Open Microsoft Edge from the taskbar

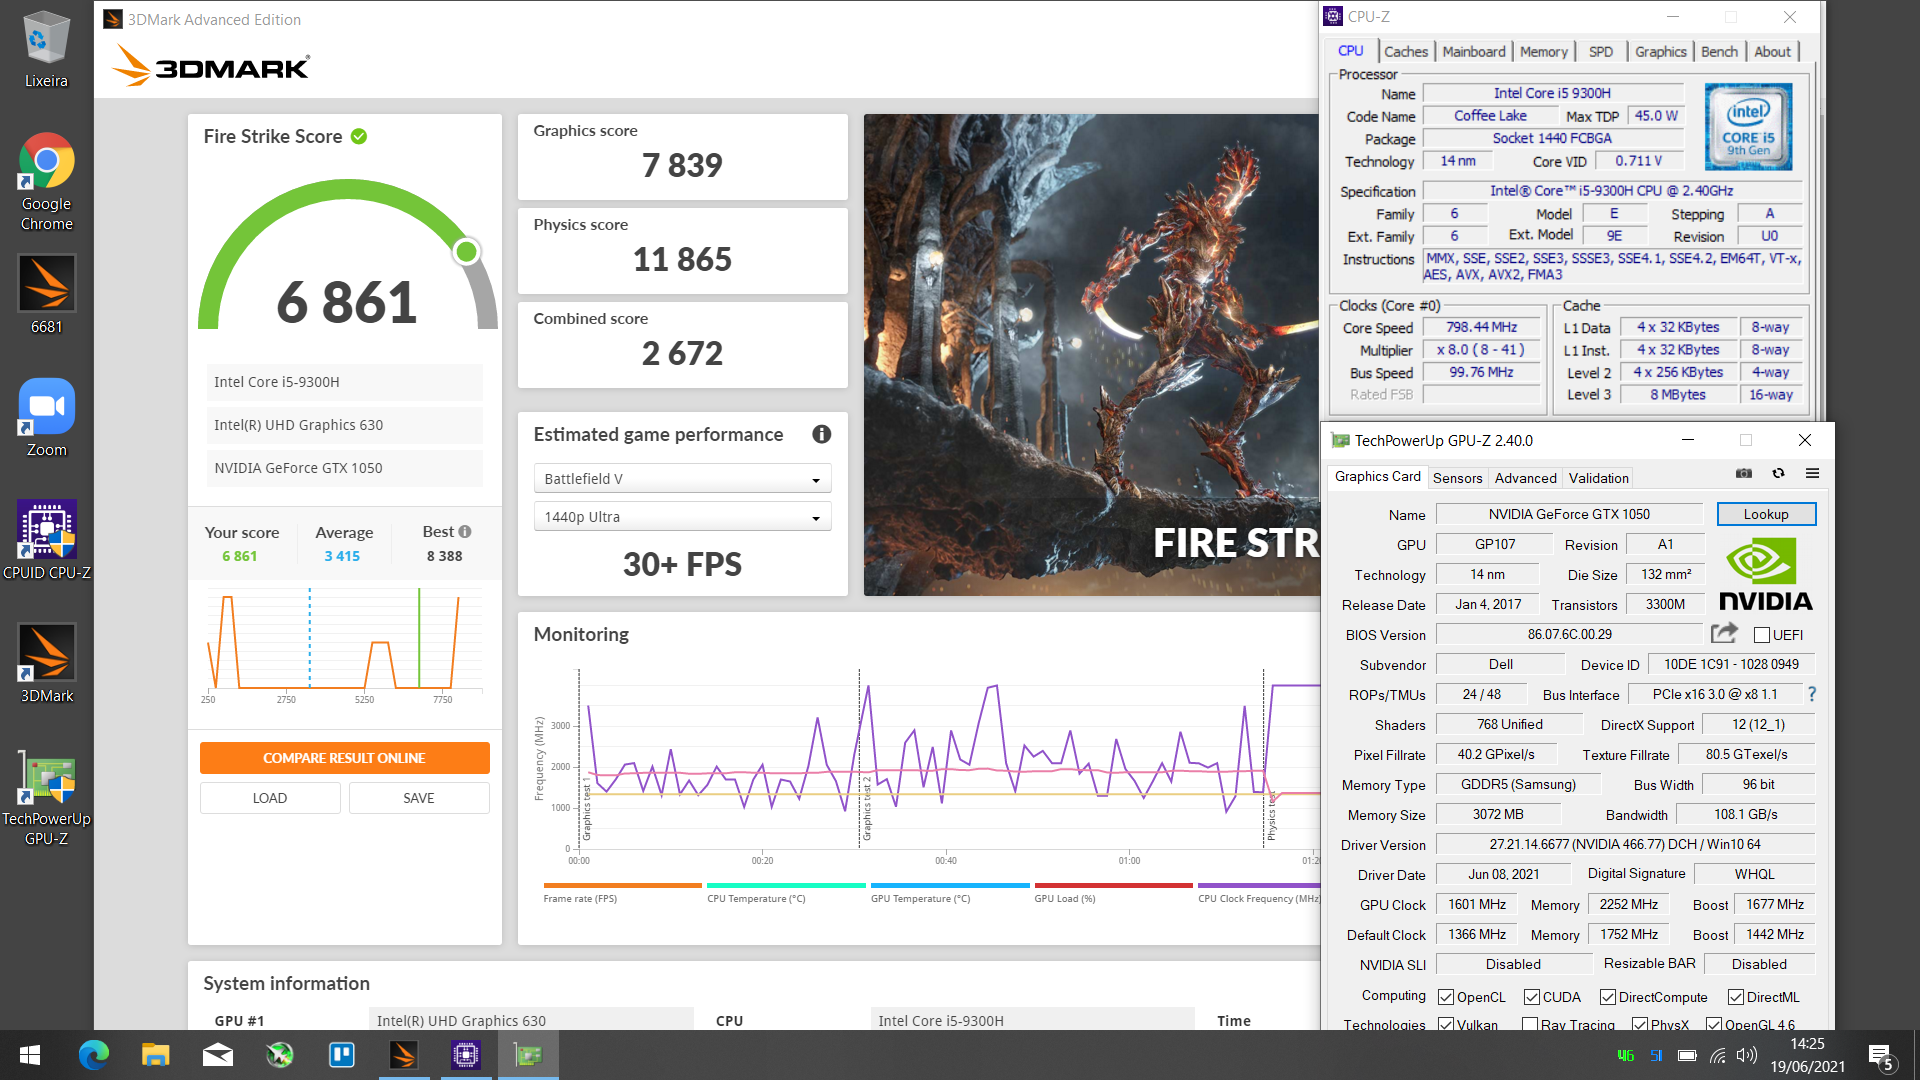(93, 1055)
